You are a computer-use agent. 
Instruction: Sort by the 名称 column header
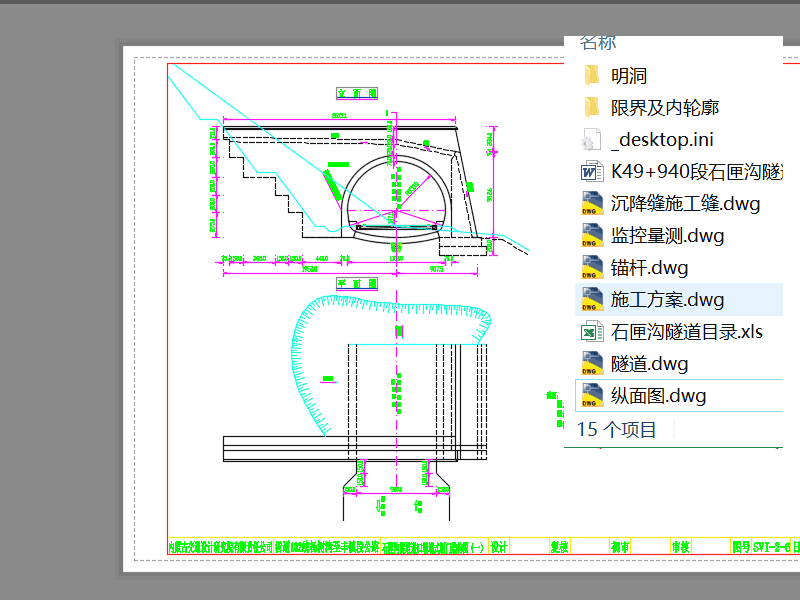click(x=598, y=42)
